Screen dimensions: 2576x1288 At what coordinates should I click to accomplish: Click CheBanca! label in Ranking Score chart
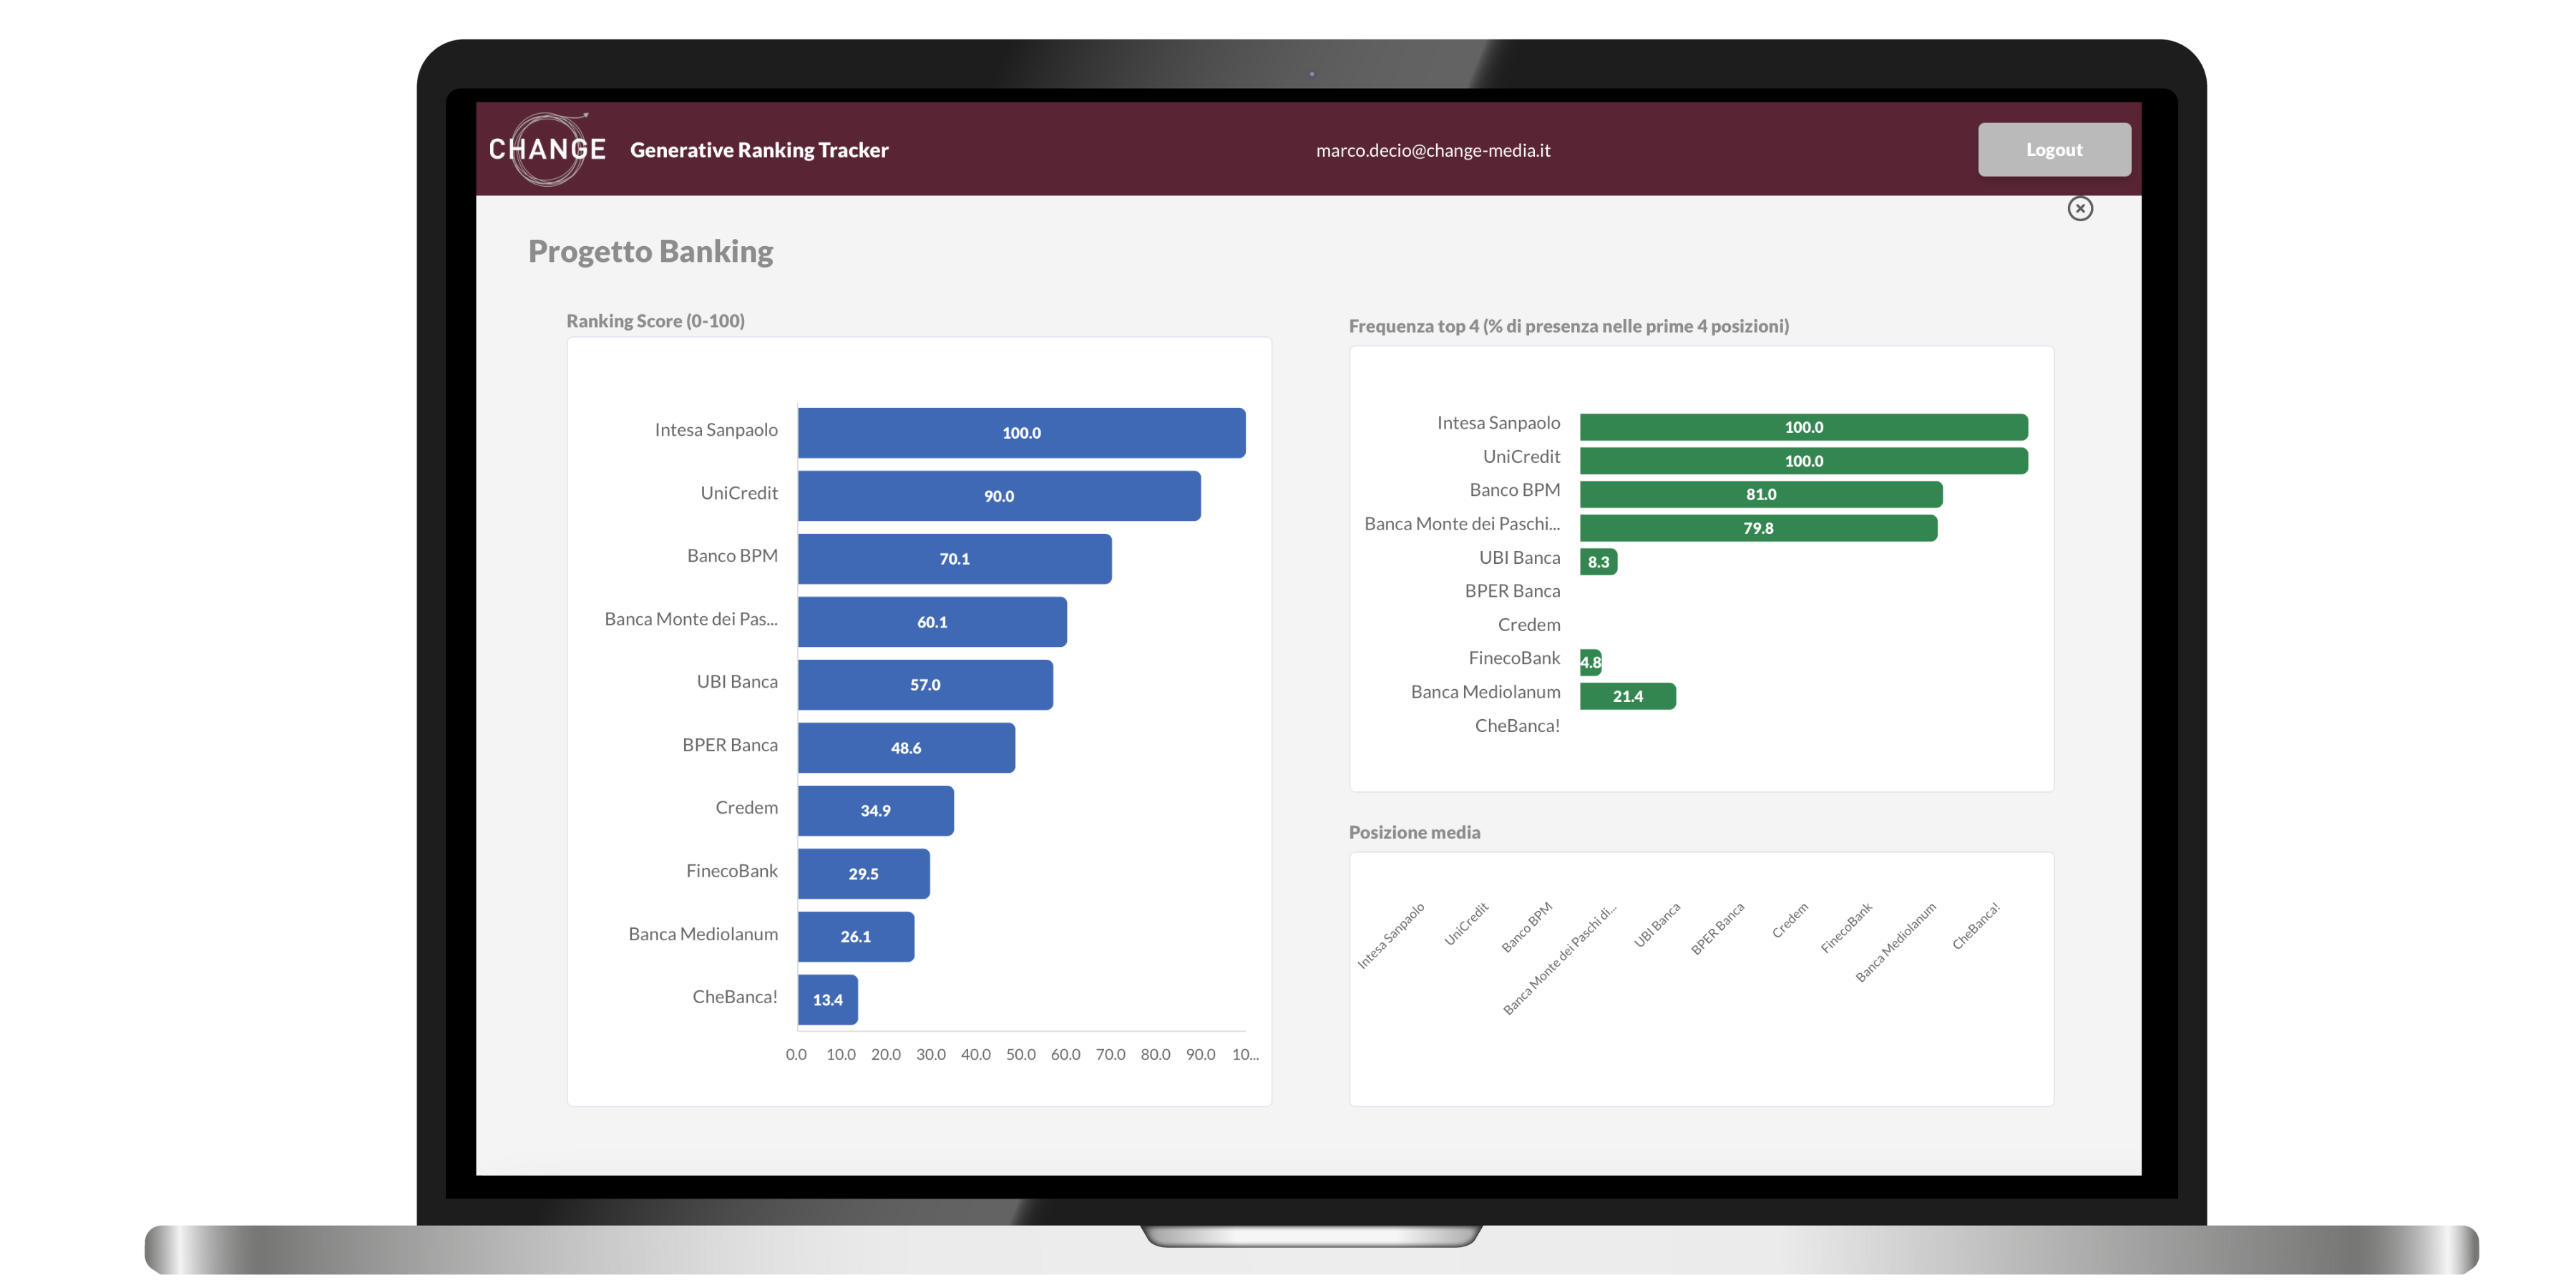(x=735, y=997)
